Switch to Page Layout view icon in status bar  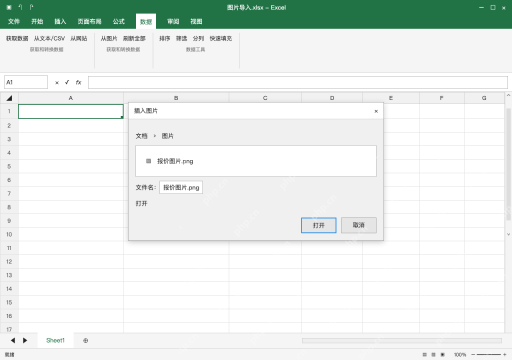[434, 355]
